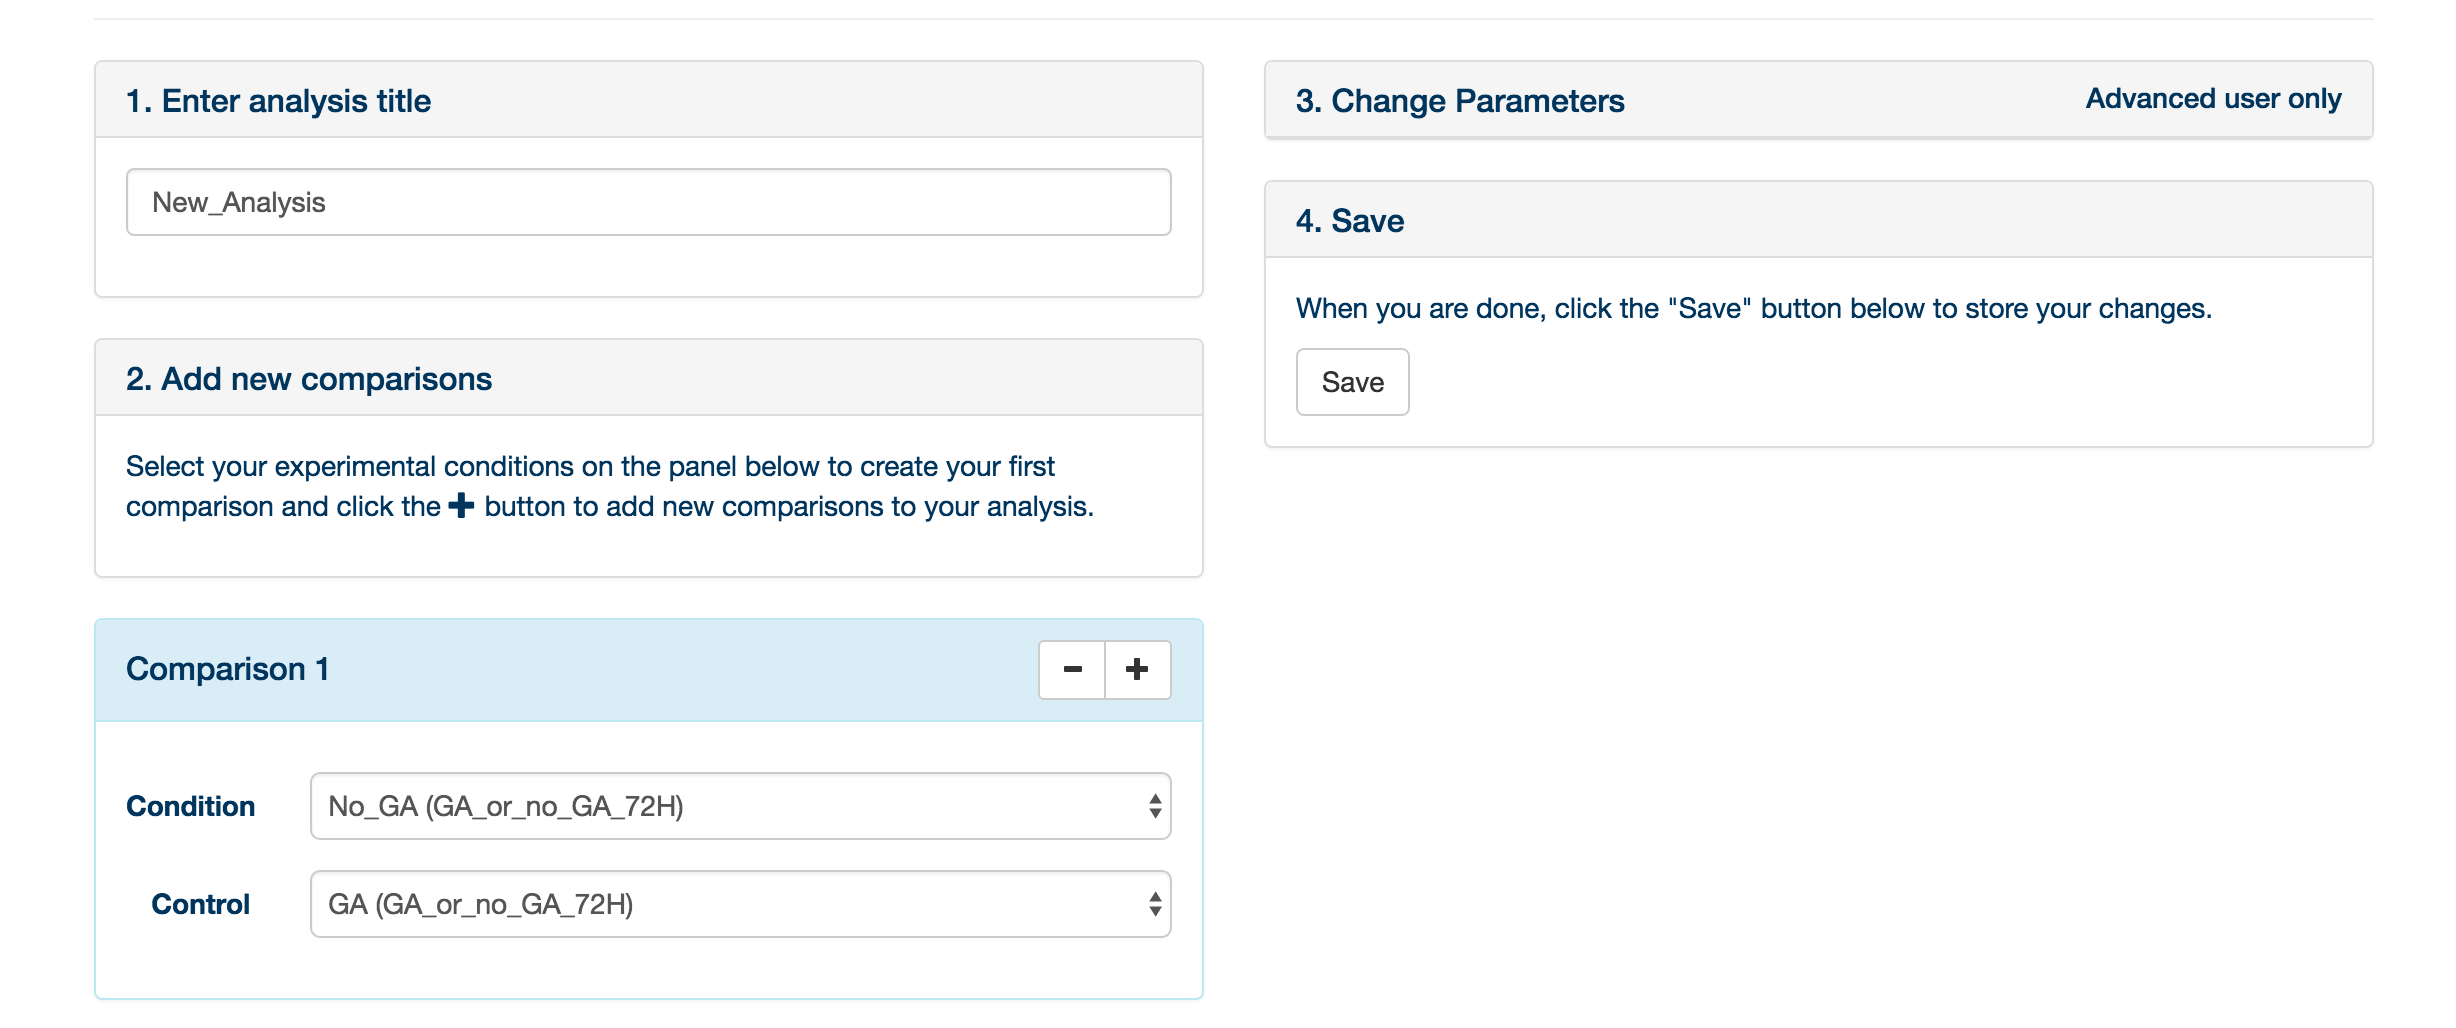Remove Comparison 1 using the minus button
This screenshot has width=2456, height=1028.
1072,670
